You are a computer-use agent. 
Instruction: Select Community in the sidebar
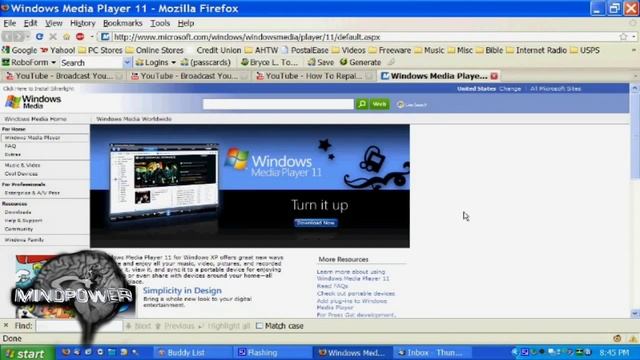[x=19, y=229]
